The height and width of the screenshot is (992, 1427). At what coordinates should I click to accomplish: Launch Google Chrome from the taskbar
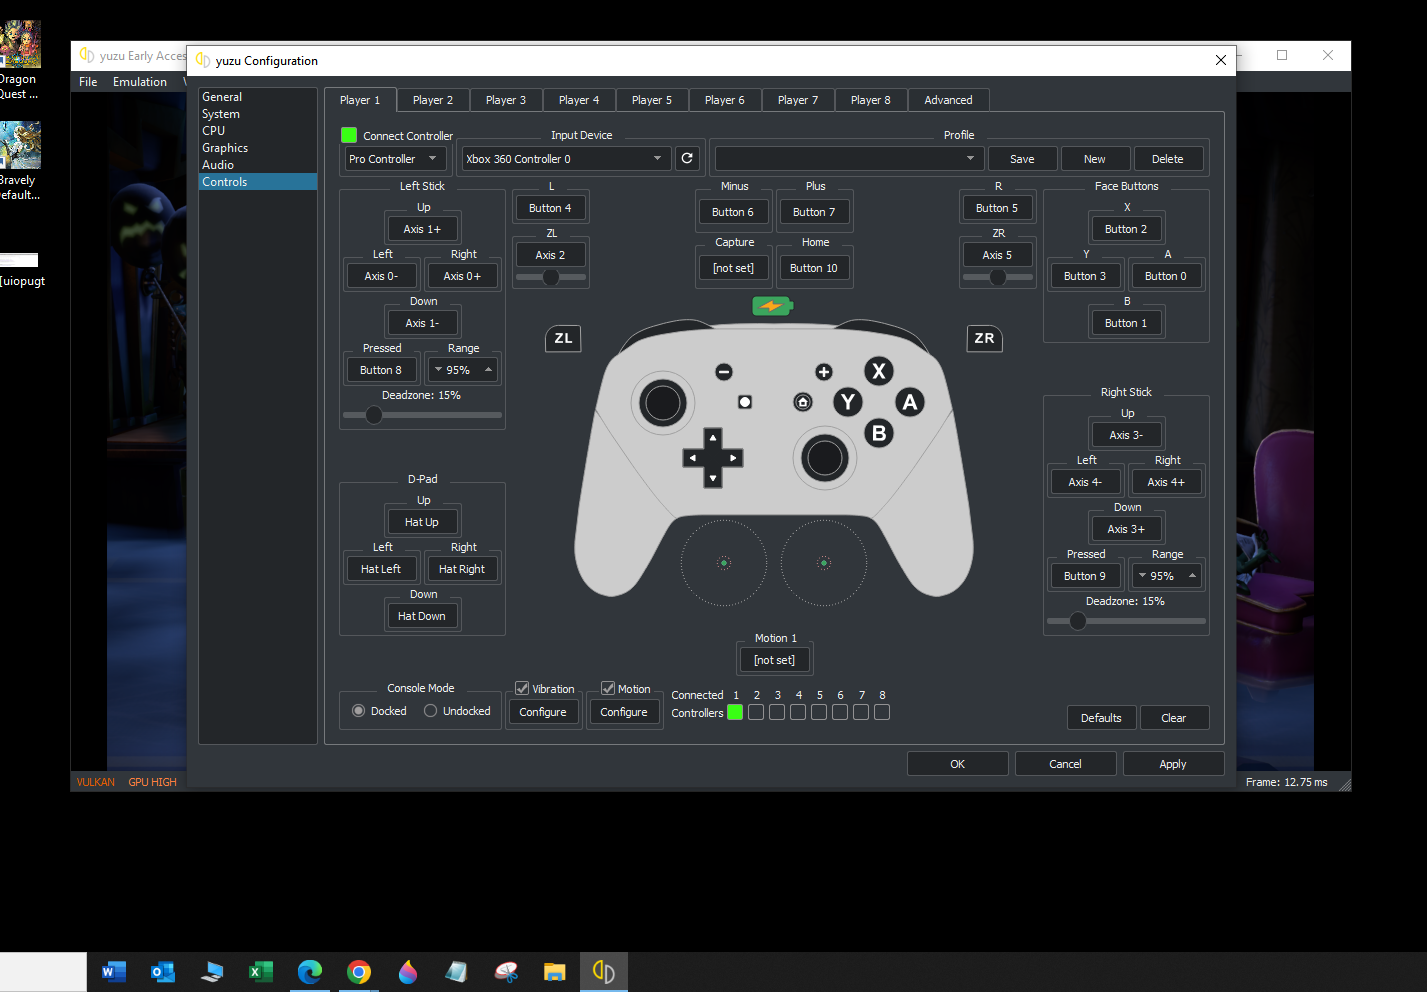pyautogui.click(x=359, y=972)
